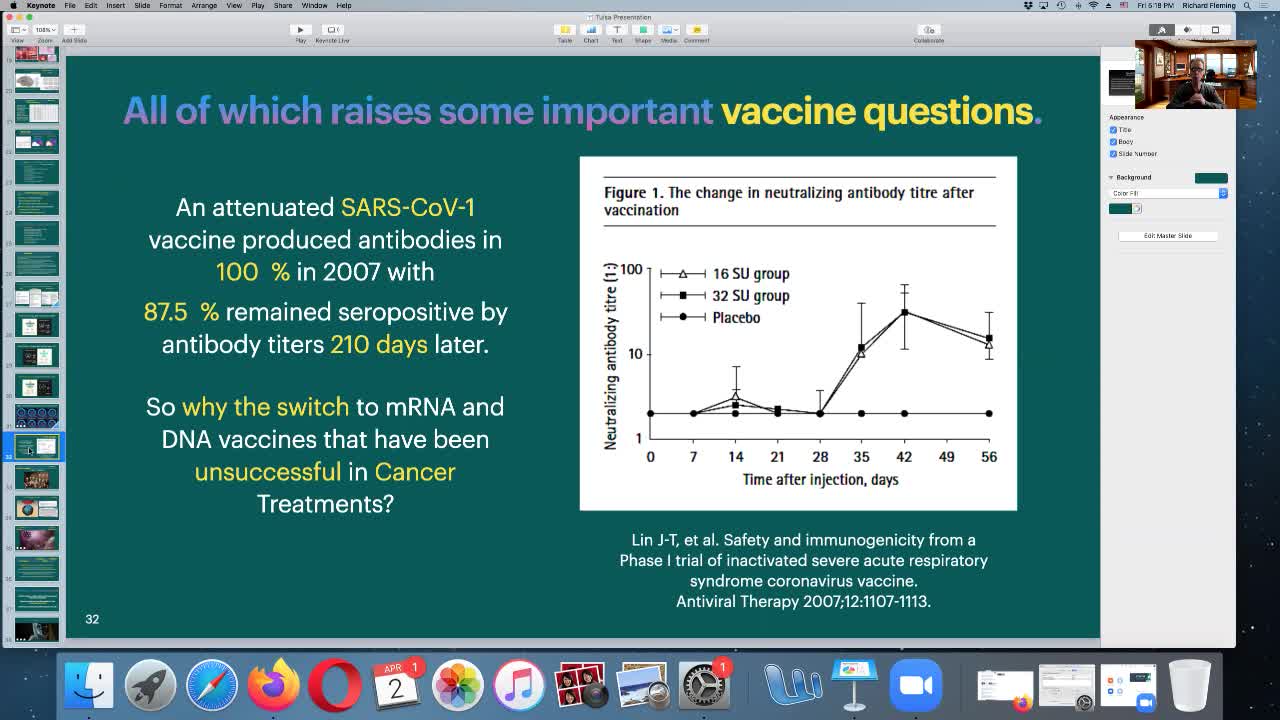The height and width of the screenshot is (720, 1280).
Task: Open the Color Fill type dropdown
Action: tap(1168, 193)
